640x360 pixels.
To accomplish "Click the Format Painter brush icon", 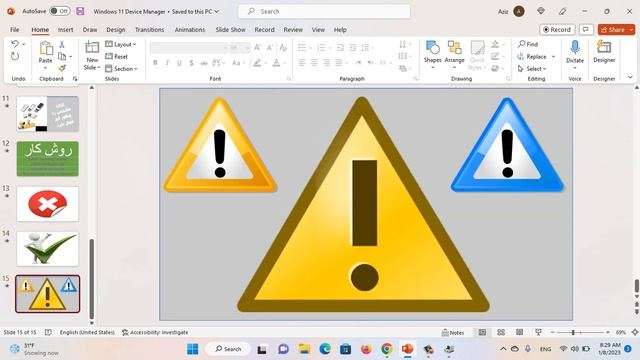I will (62, 68).
